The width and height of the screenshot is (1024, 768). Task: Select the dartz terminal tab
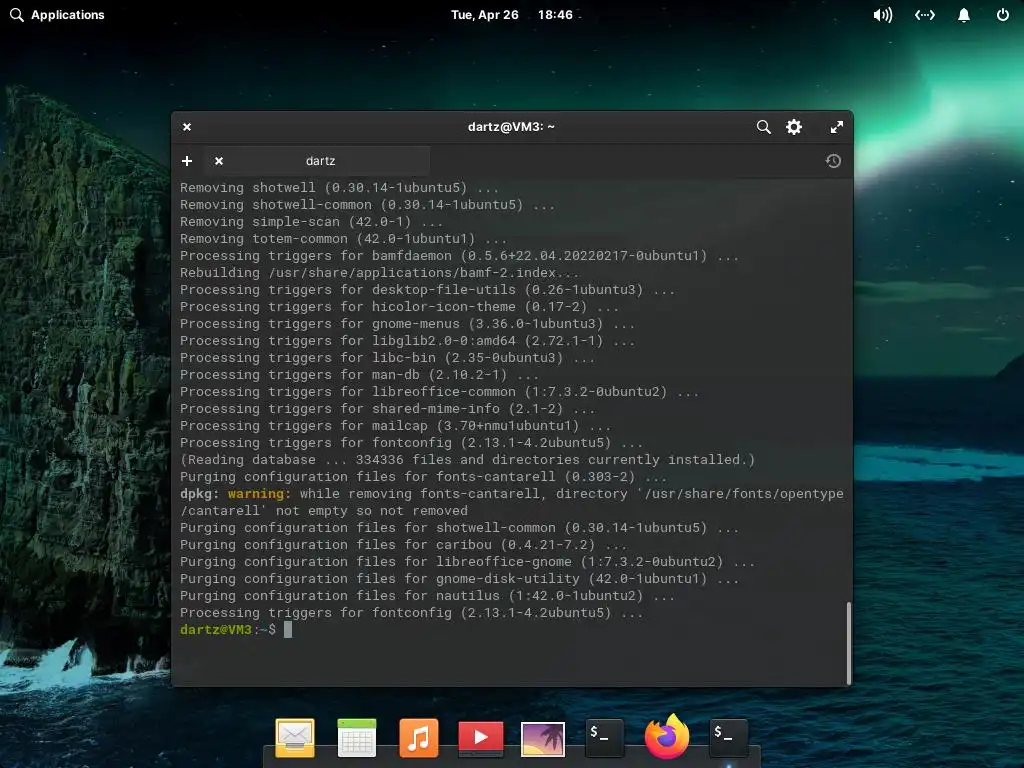coord(316,161)
